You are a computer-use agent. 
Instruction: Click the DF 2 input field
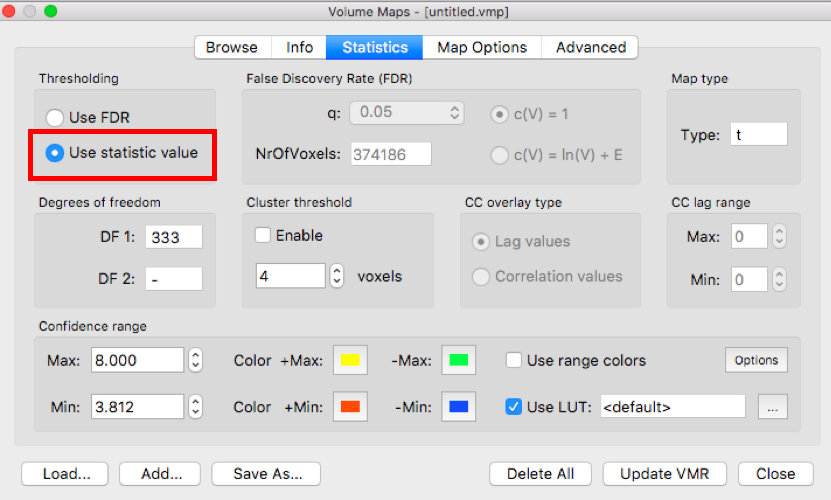[x=174, y=278]
